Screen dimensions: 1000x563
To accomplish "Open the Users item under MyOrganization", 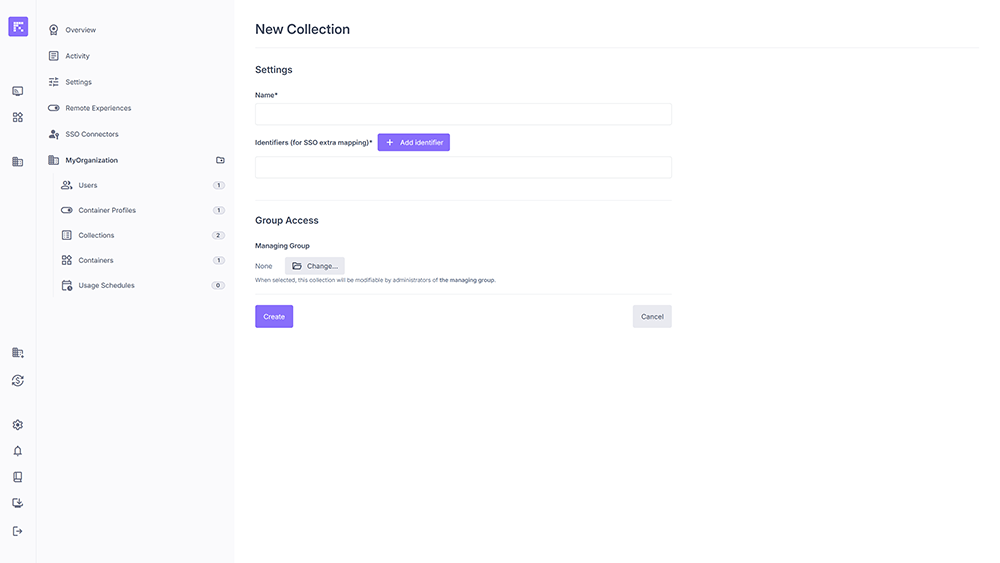I will click(88, 185).
